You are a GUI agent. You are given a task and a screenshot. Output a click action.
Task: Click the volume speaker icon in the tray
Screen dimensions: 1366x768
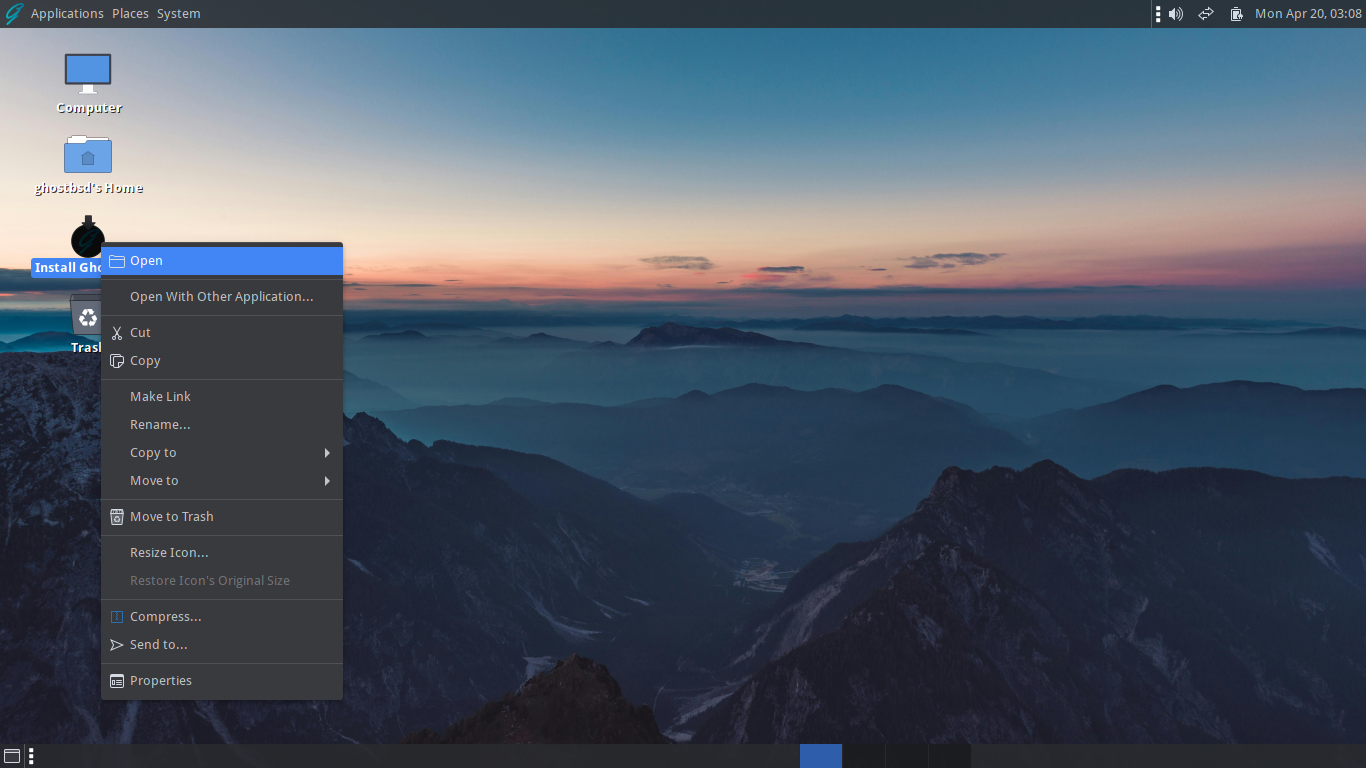pos(1174,13)
